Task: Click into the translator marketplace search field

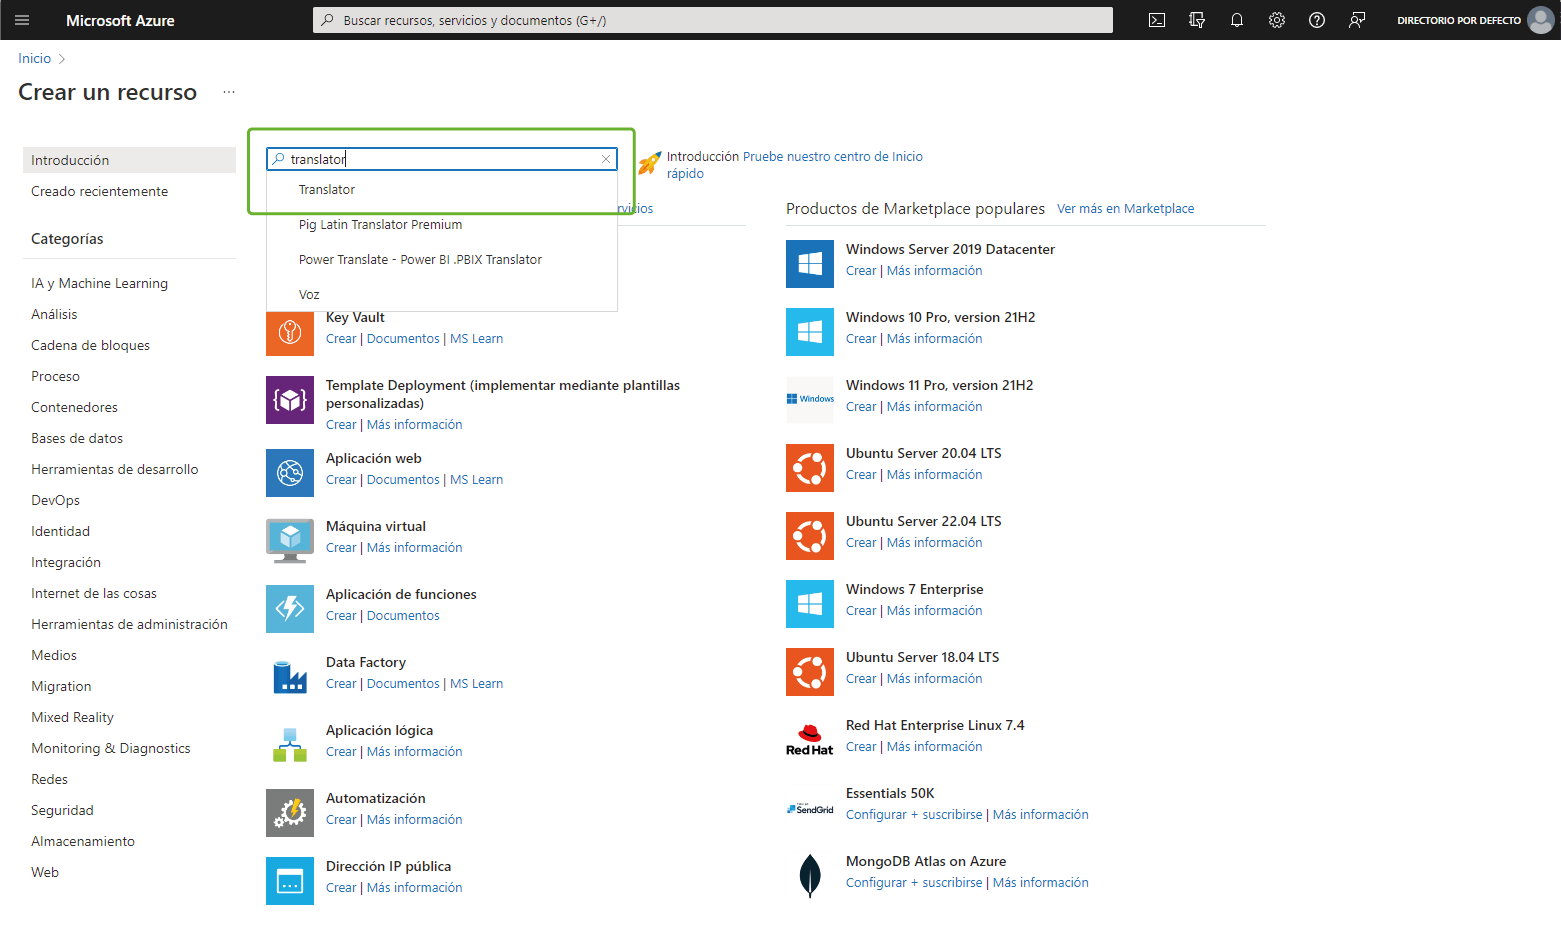Action: tap(442, 159)
